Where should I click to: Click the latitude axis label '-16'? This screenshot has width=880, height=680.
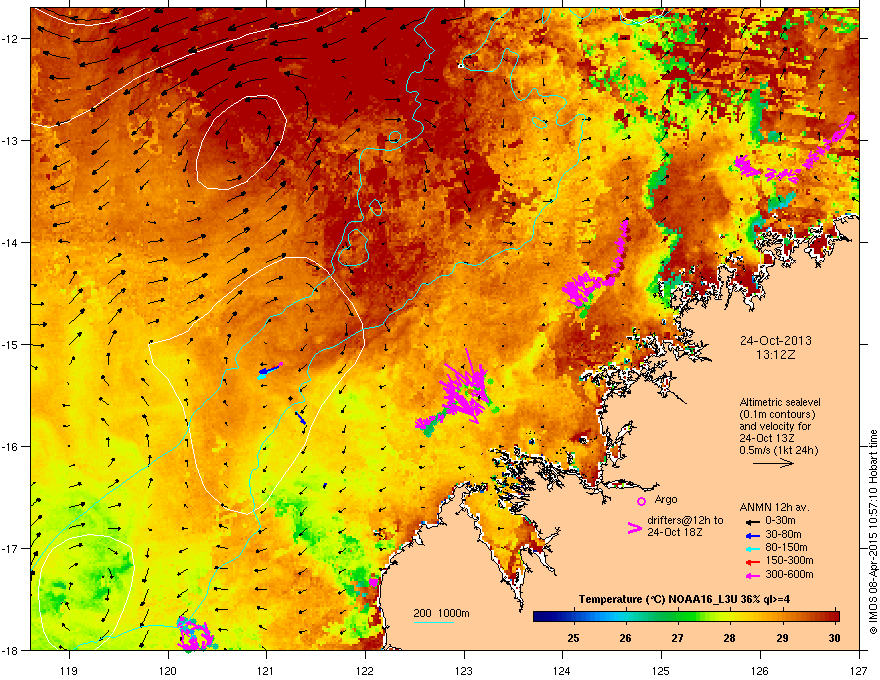[x=11, y=447]
